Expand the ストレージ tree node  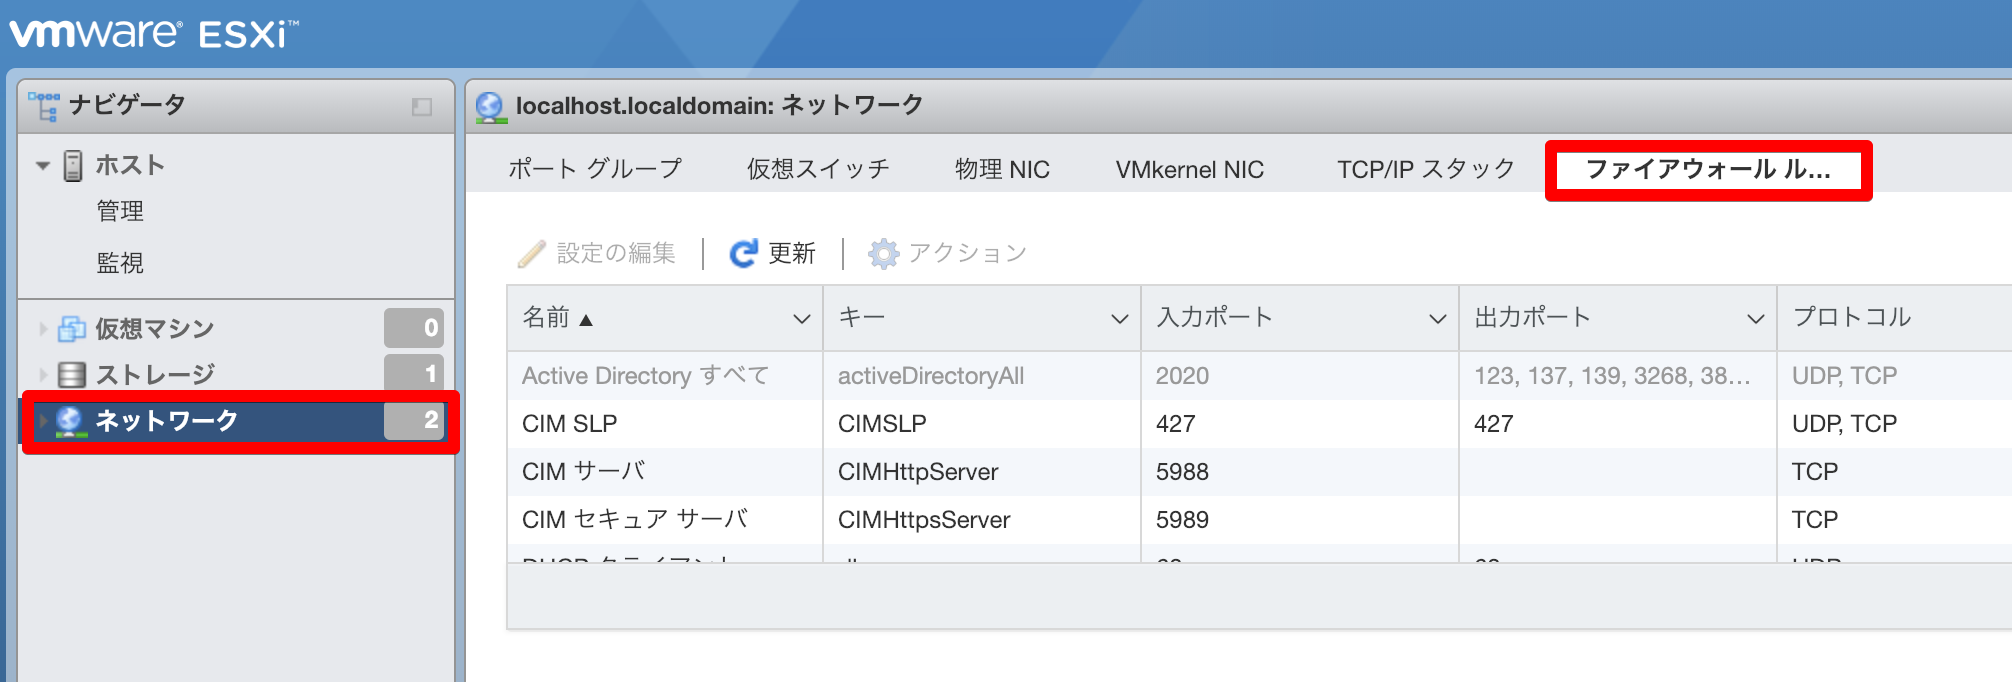click(x=43, y=374)
